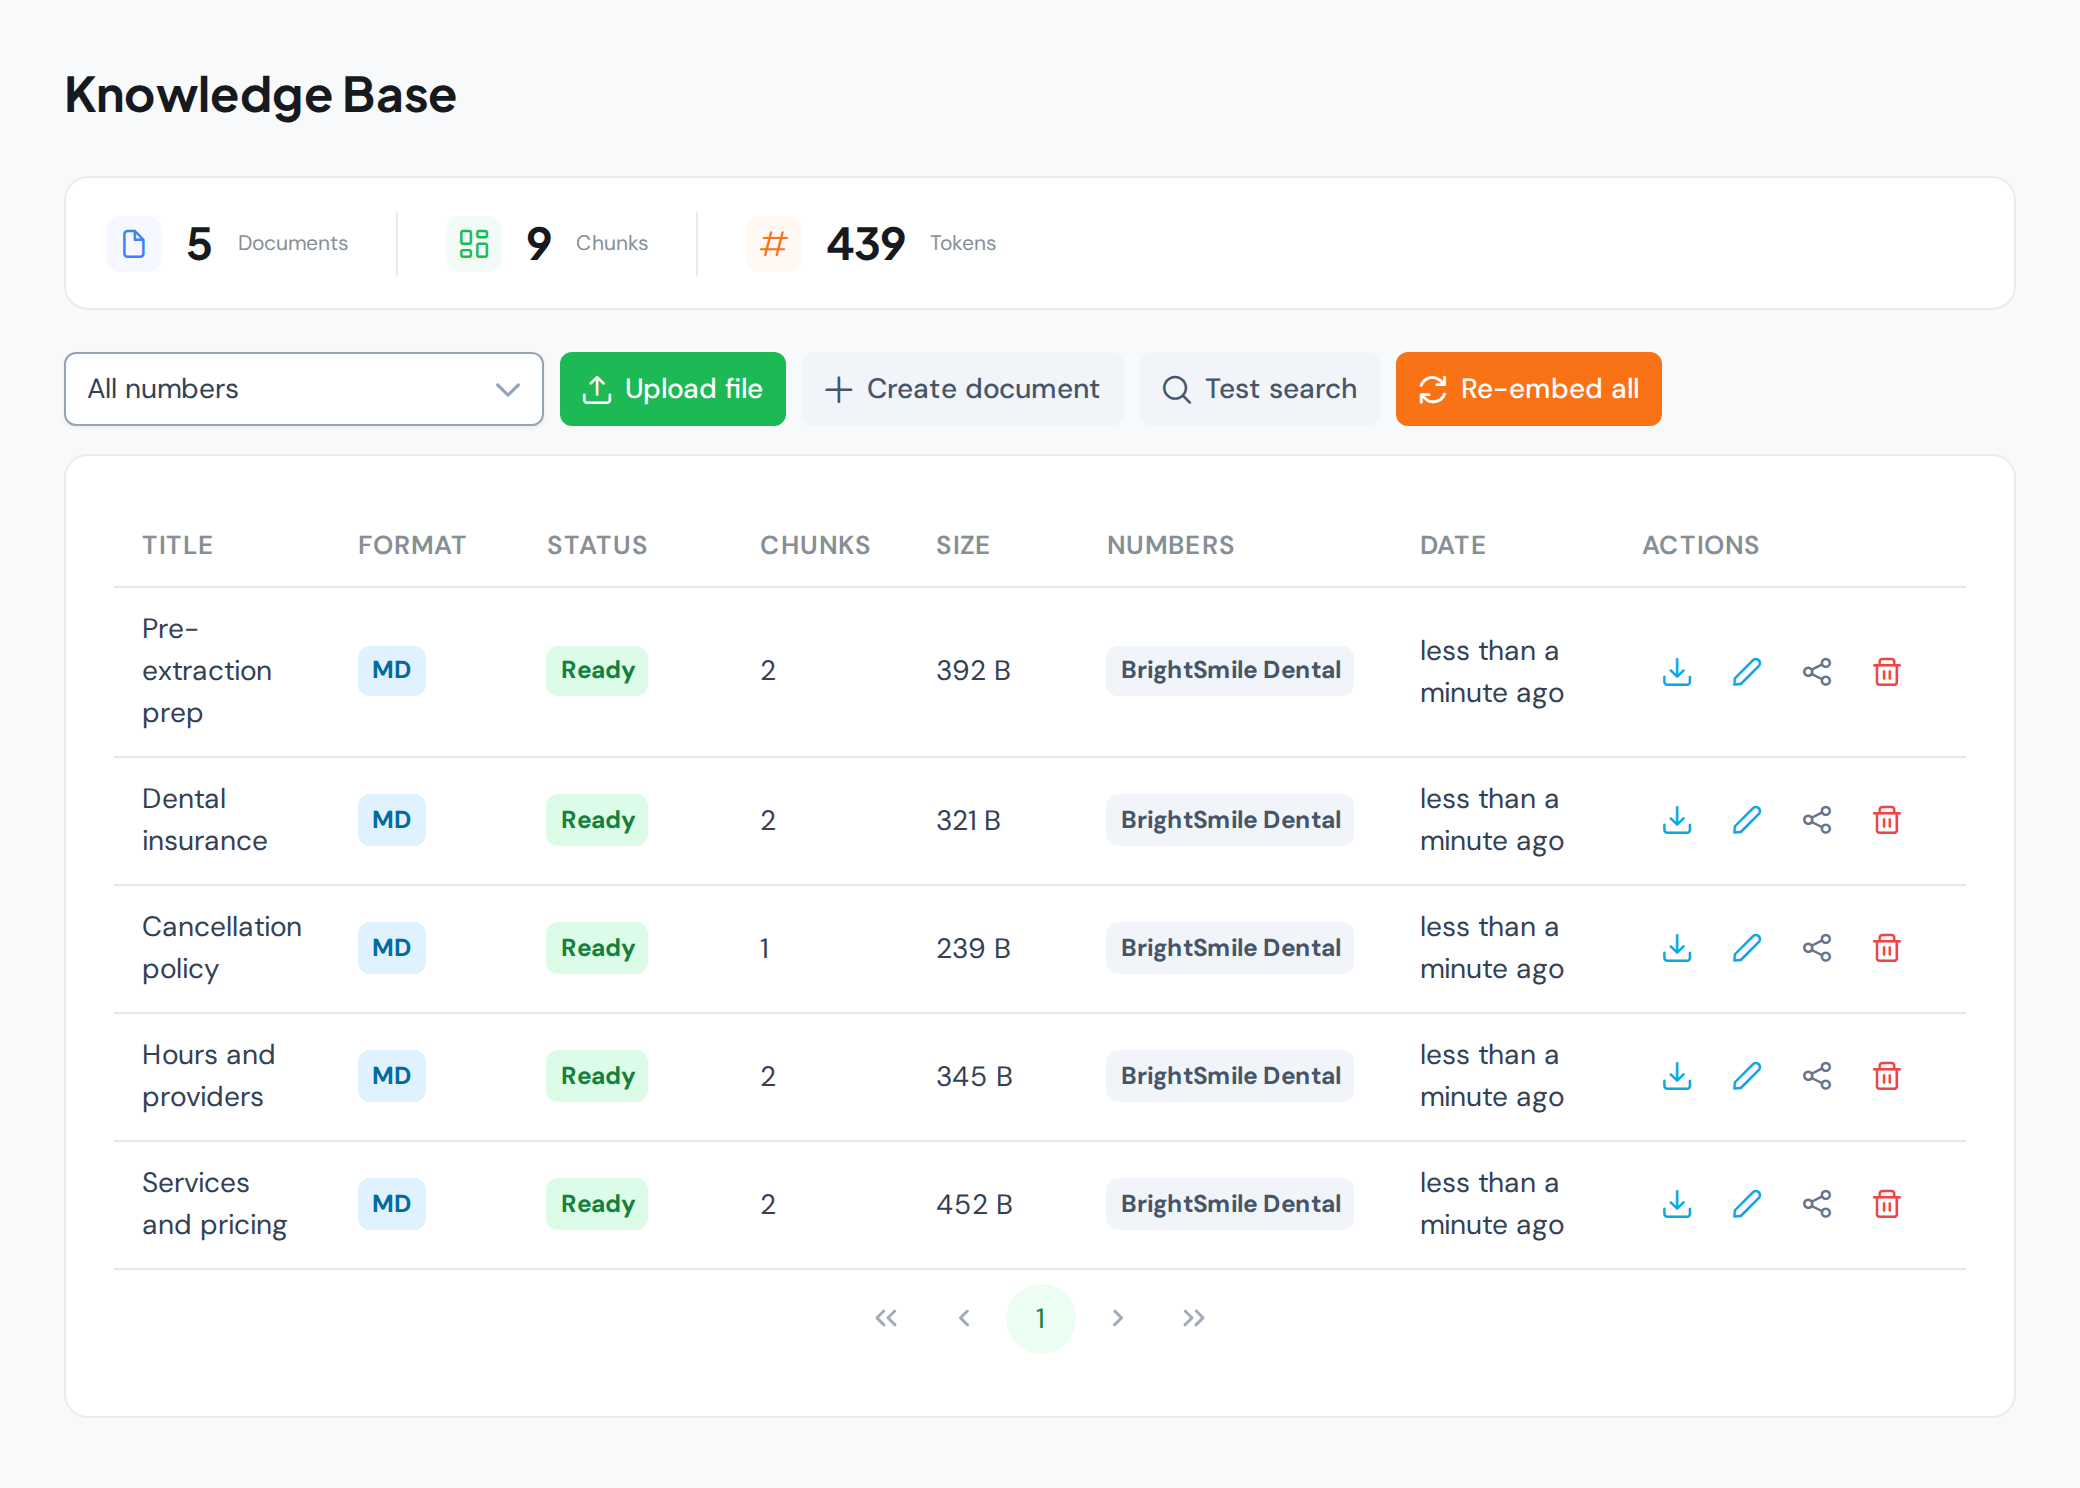Delete the Hours and providers document

coord(1887,1076)
